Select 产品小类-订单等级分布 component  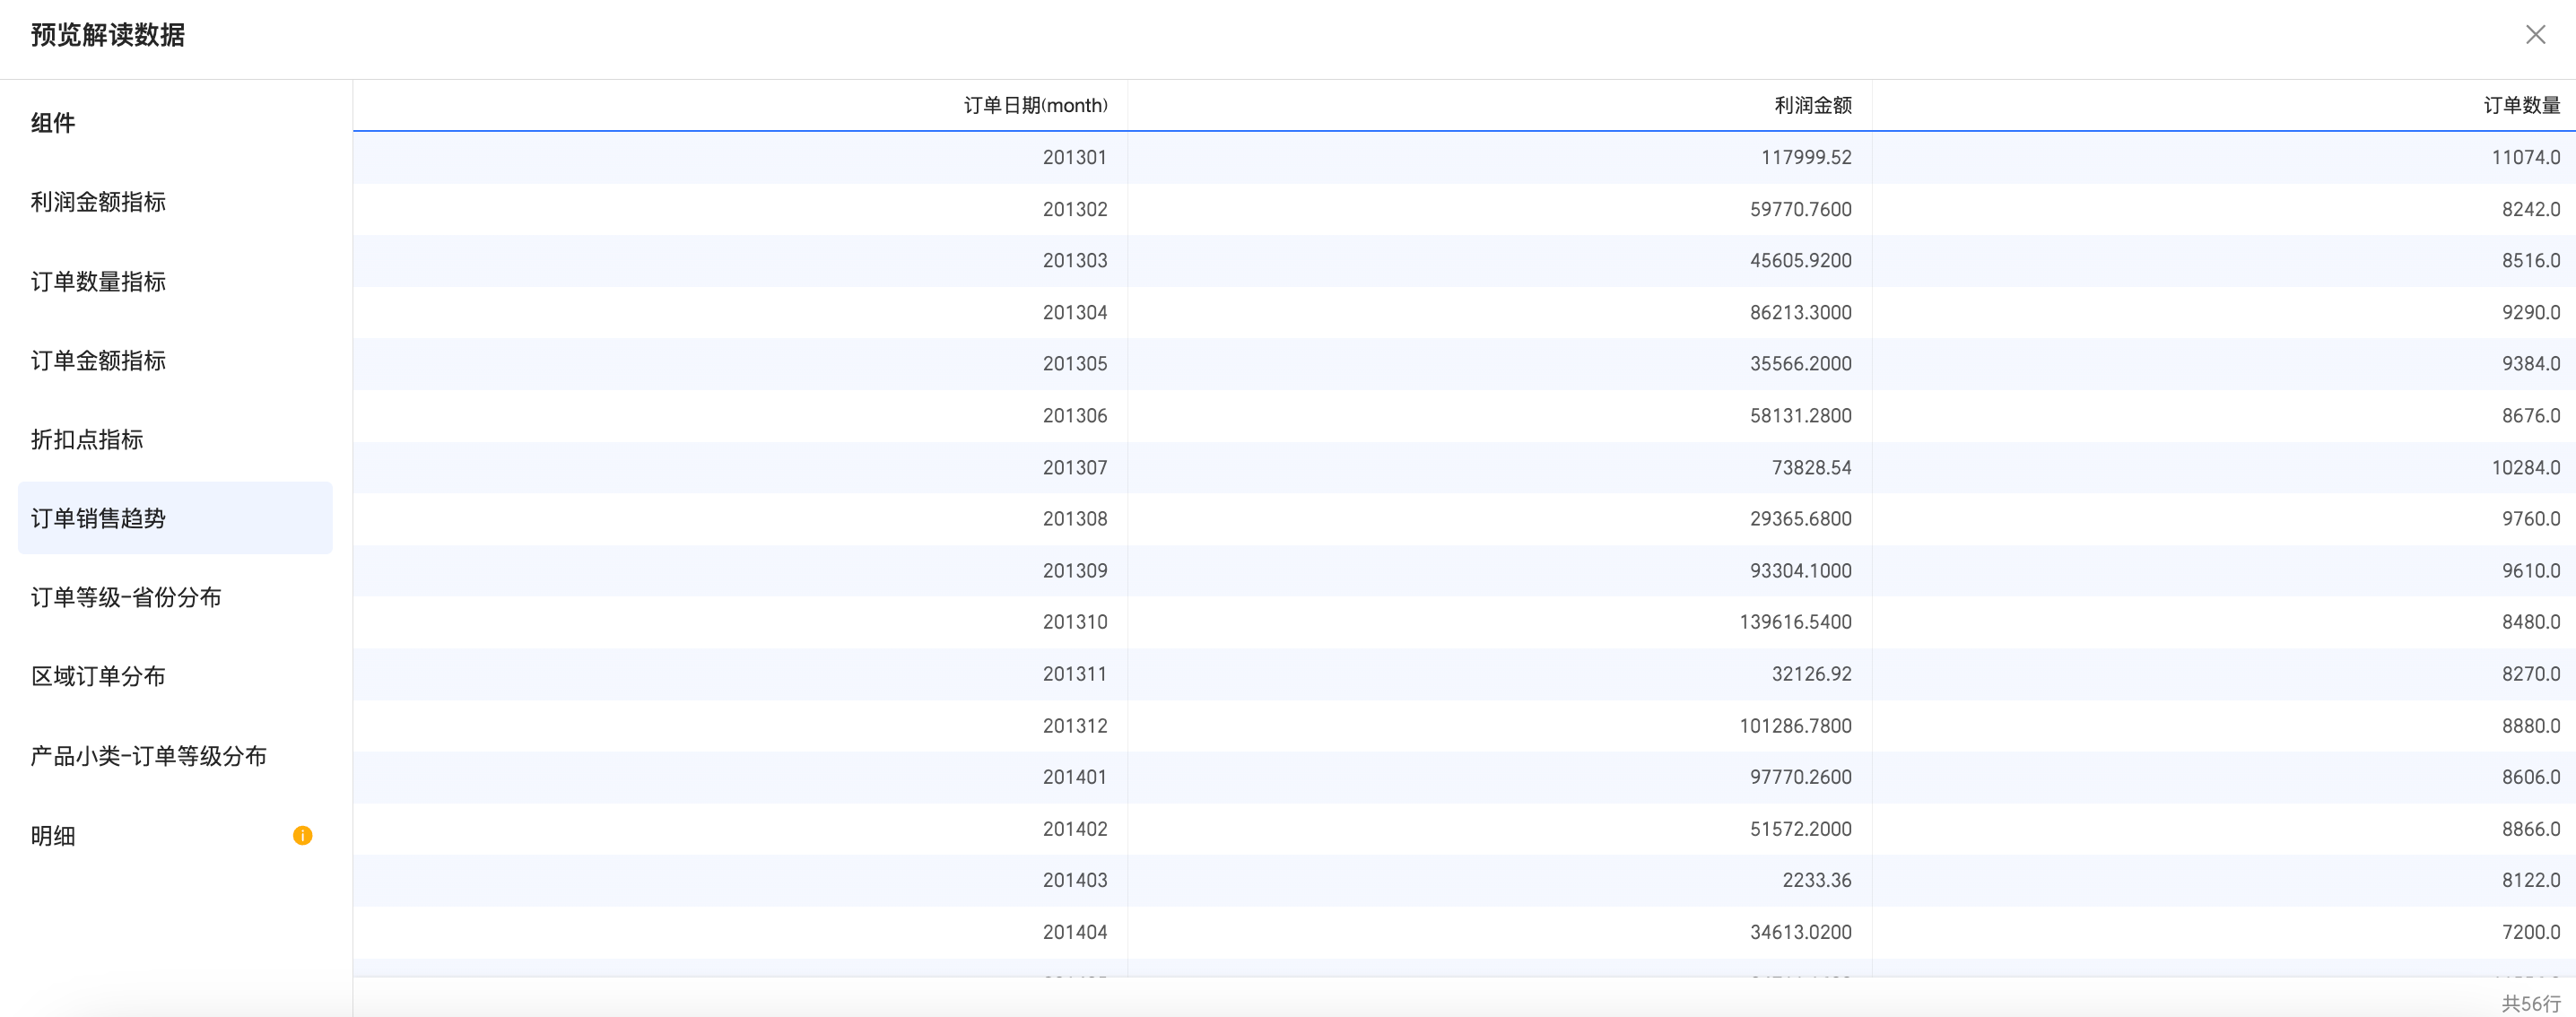(x=148, y=756)
